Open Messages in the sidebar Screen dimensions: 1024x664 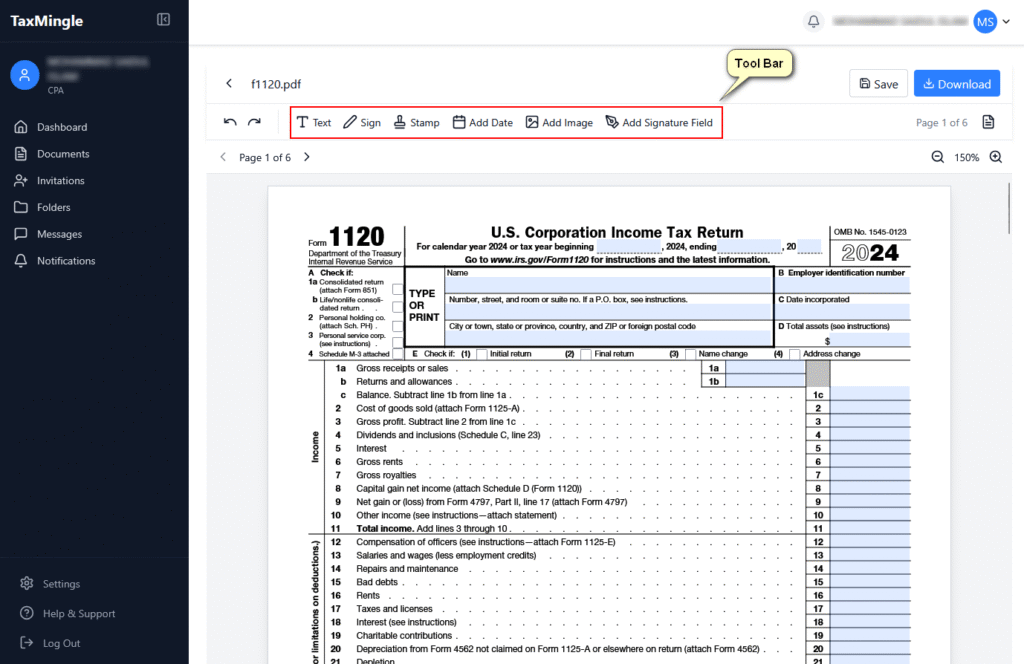59,234
